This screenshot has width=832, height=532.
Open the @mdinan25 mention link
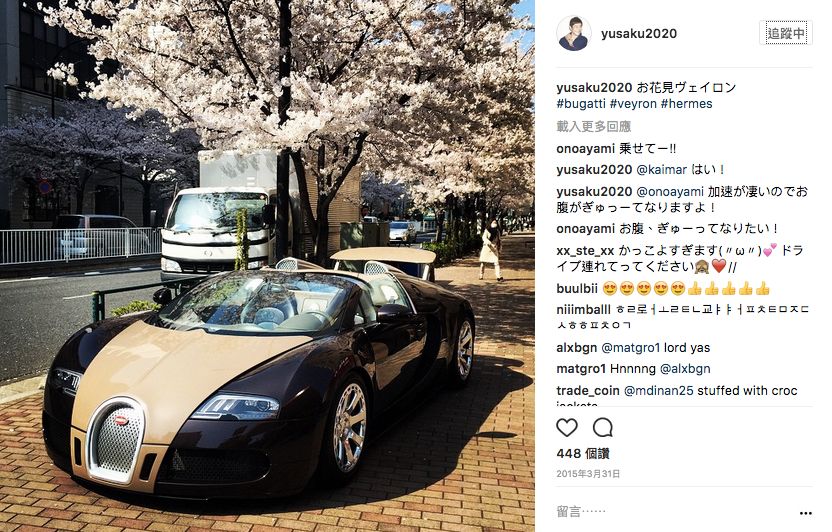point(658,391)
